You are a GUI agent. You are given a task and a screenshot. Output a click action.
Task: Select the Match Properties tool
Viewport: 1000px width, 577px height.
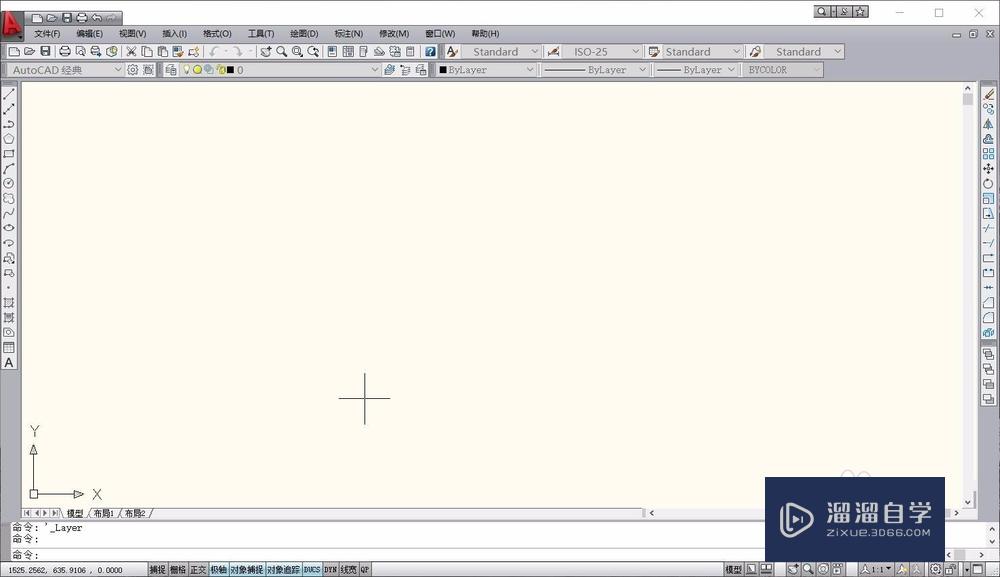coord(178,51)
